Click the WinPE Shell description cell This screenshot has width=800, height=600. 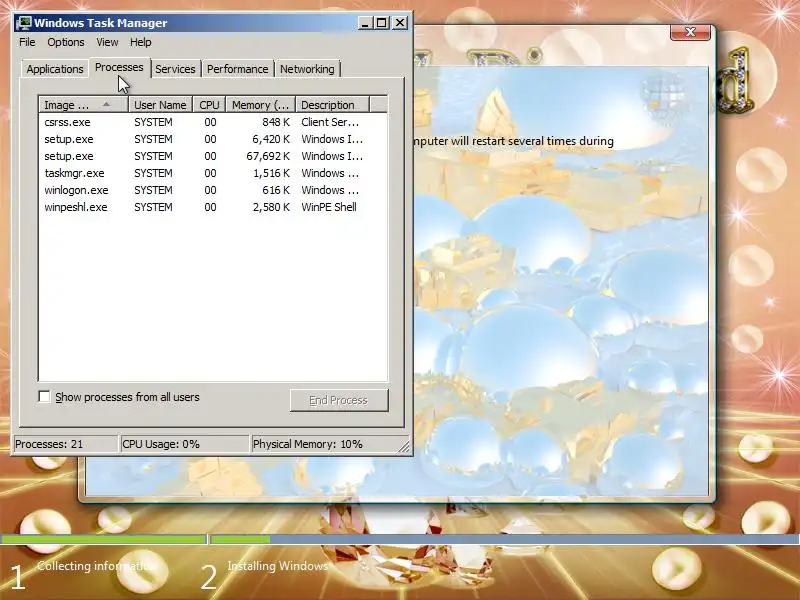[329, 207]
